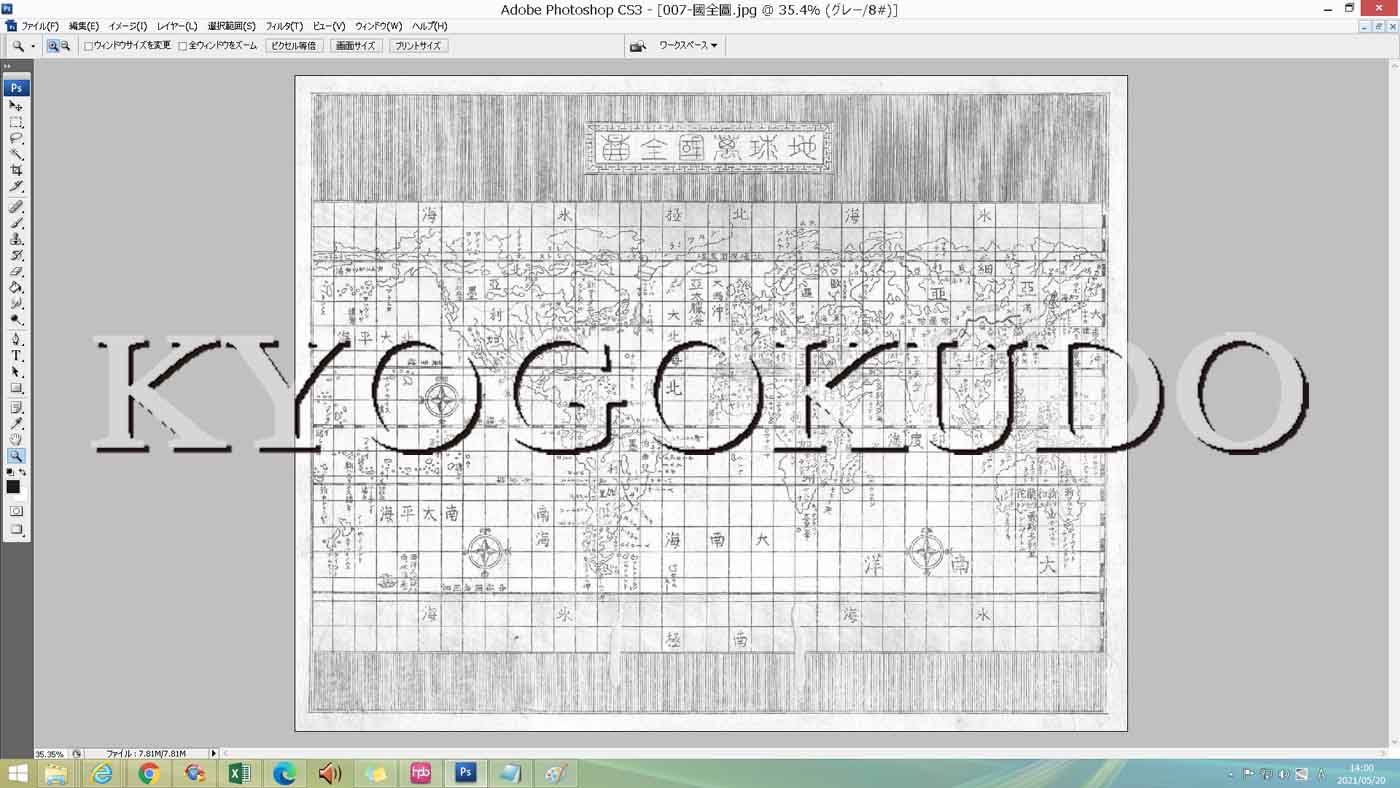Open the status bar info arrow menu
The height and width of the screenshot is (788, 1400).
213,753
